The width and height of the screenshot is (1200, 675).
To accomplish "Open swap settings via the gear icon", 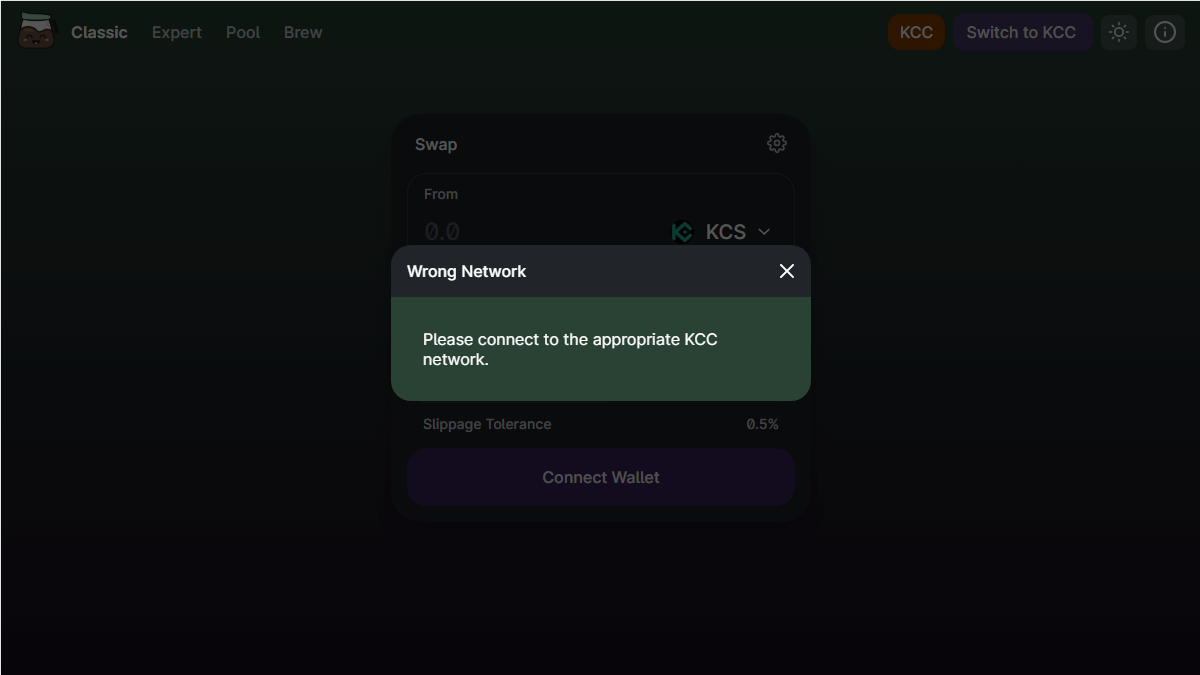I will (x=777, y=143).
